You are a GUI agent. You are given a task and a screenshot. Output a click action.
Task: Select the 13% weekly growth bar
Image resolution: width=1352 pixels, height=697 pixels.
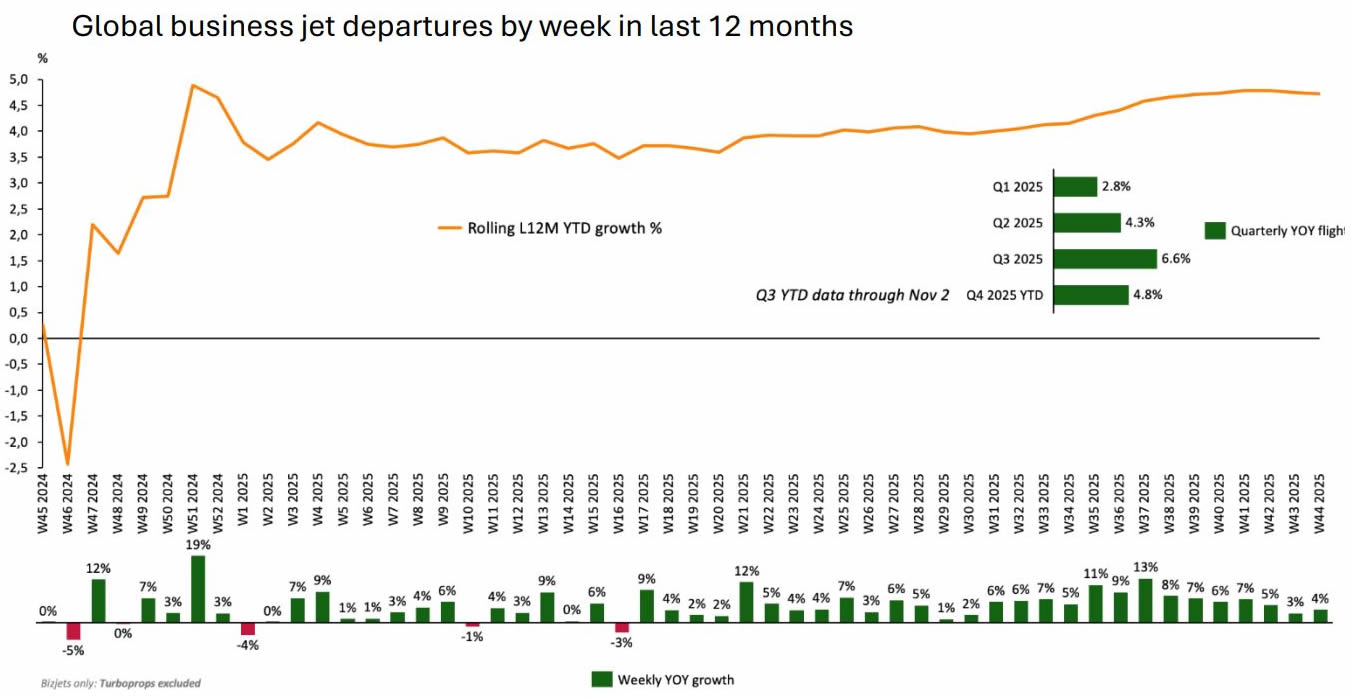coord(1146,600)
